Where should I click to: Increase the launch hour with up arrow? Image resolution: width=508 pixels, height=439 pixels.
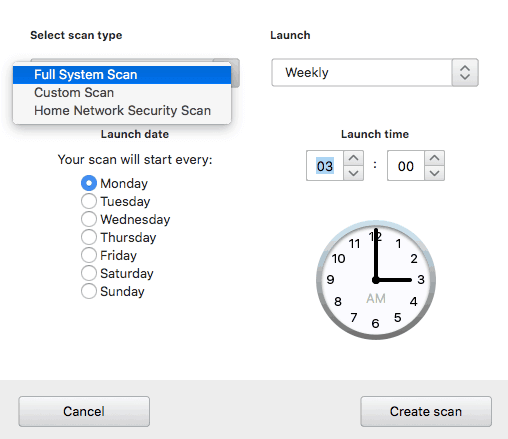[x=353, y=158]
